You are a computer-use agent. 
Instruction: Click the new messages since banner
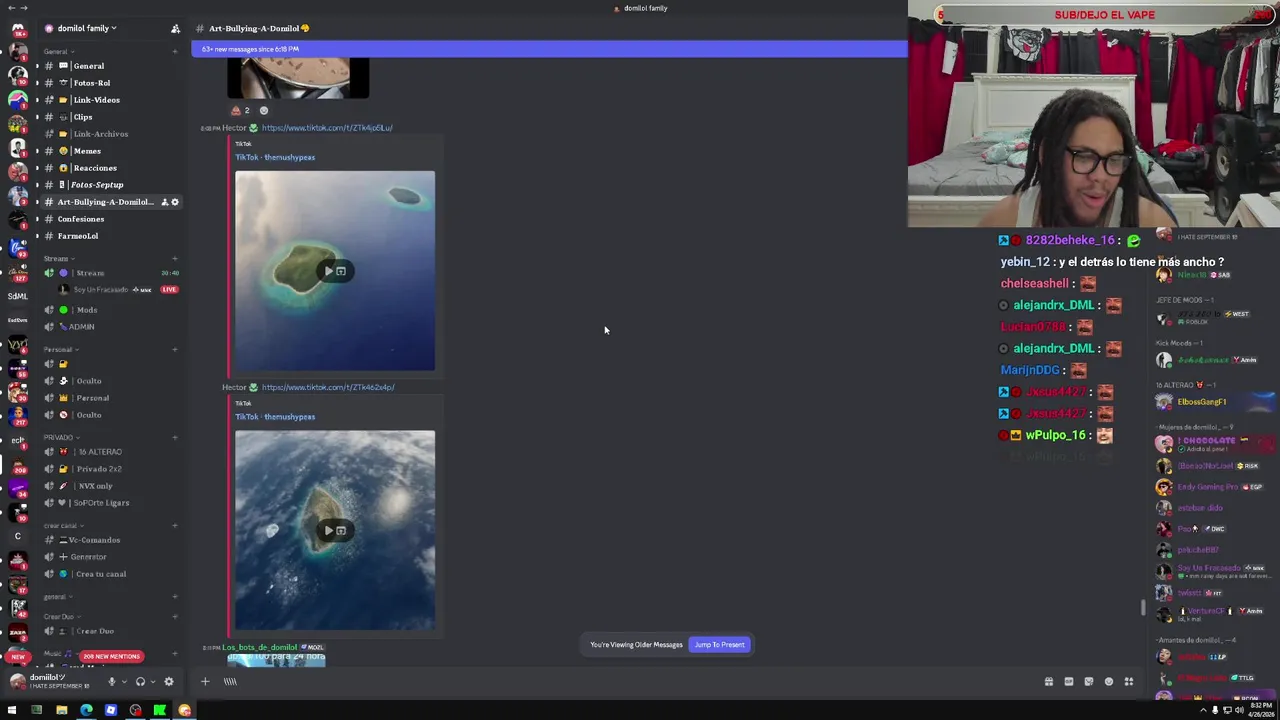549,49
